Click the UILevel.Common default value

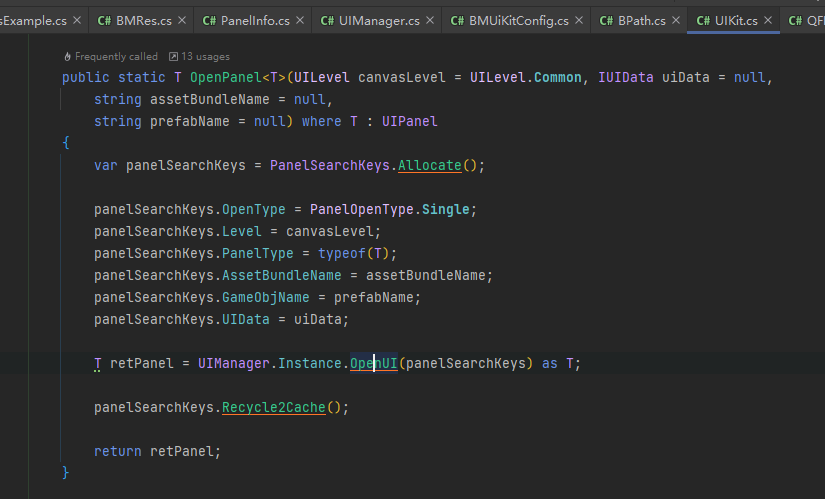click(x=526, y=77)
